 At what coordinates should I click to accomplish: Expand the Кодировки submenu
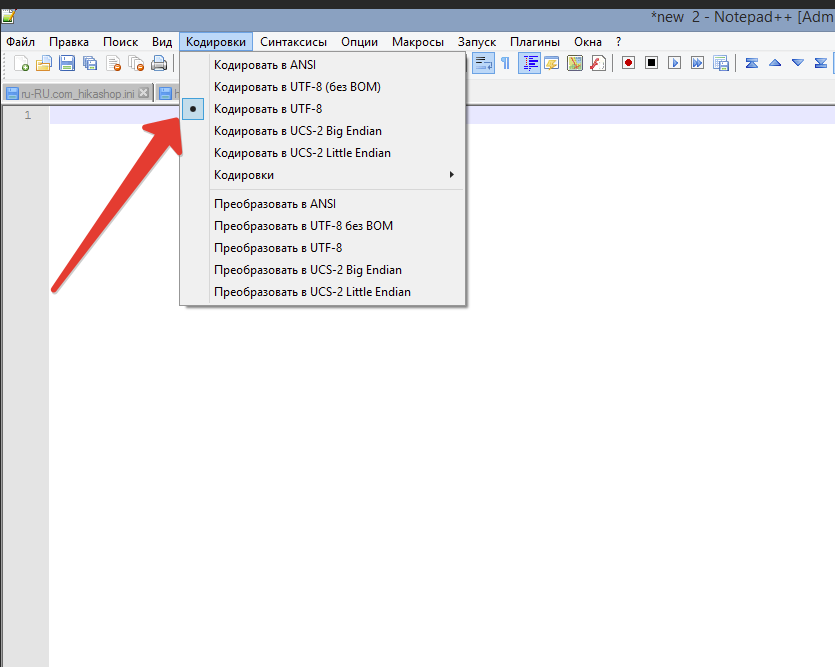323,175
